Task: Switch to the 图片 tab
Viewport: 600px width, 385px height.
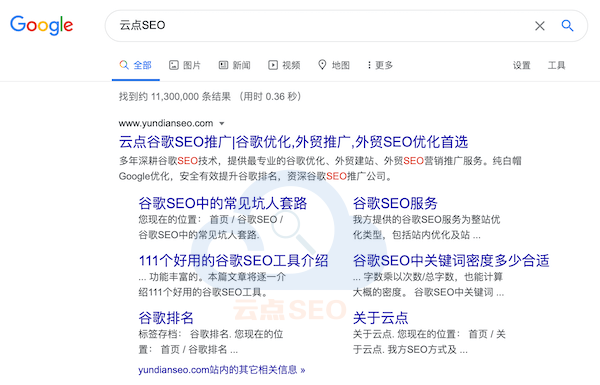Action: 185,65
